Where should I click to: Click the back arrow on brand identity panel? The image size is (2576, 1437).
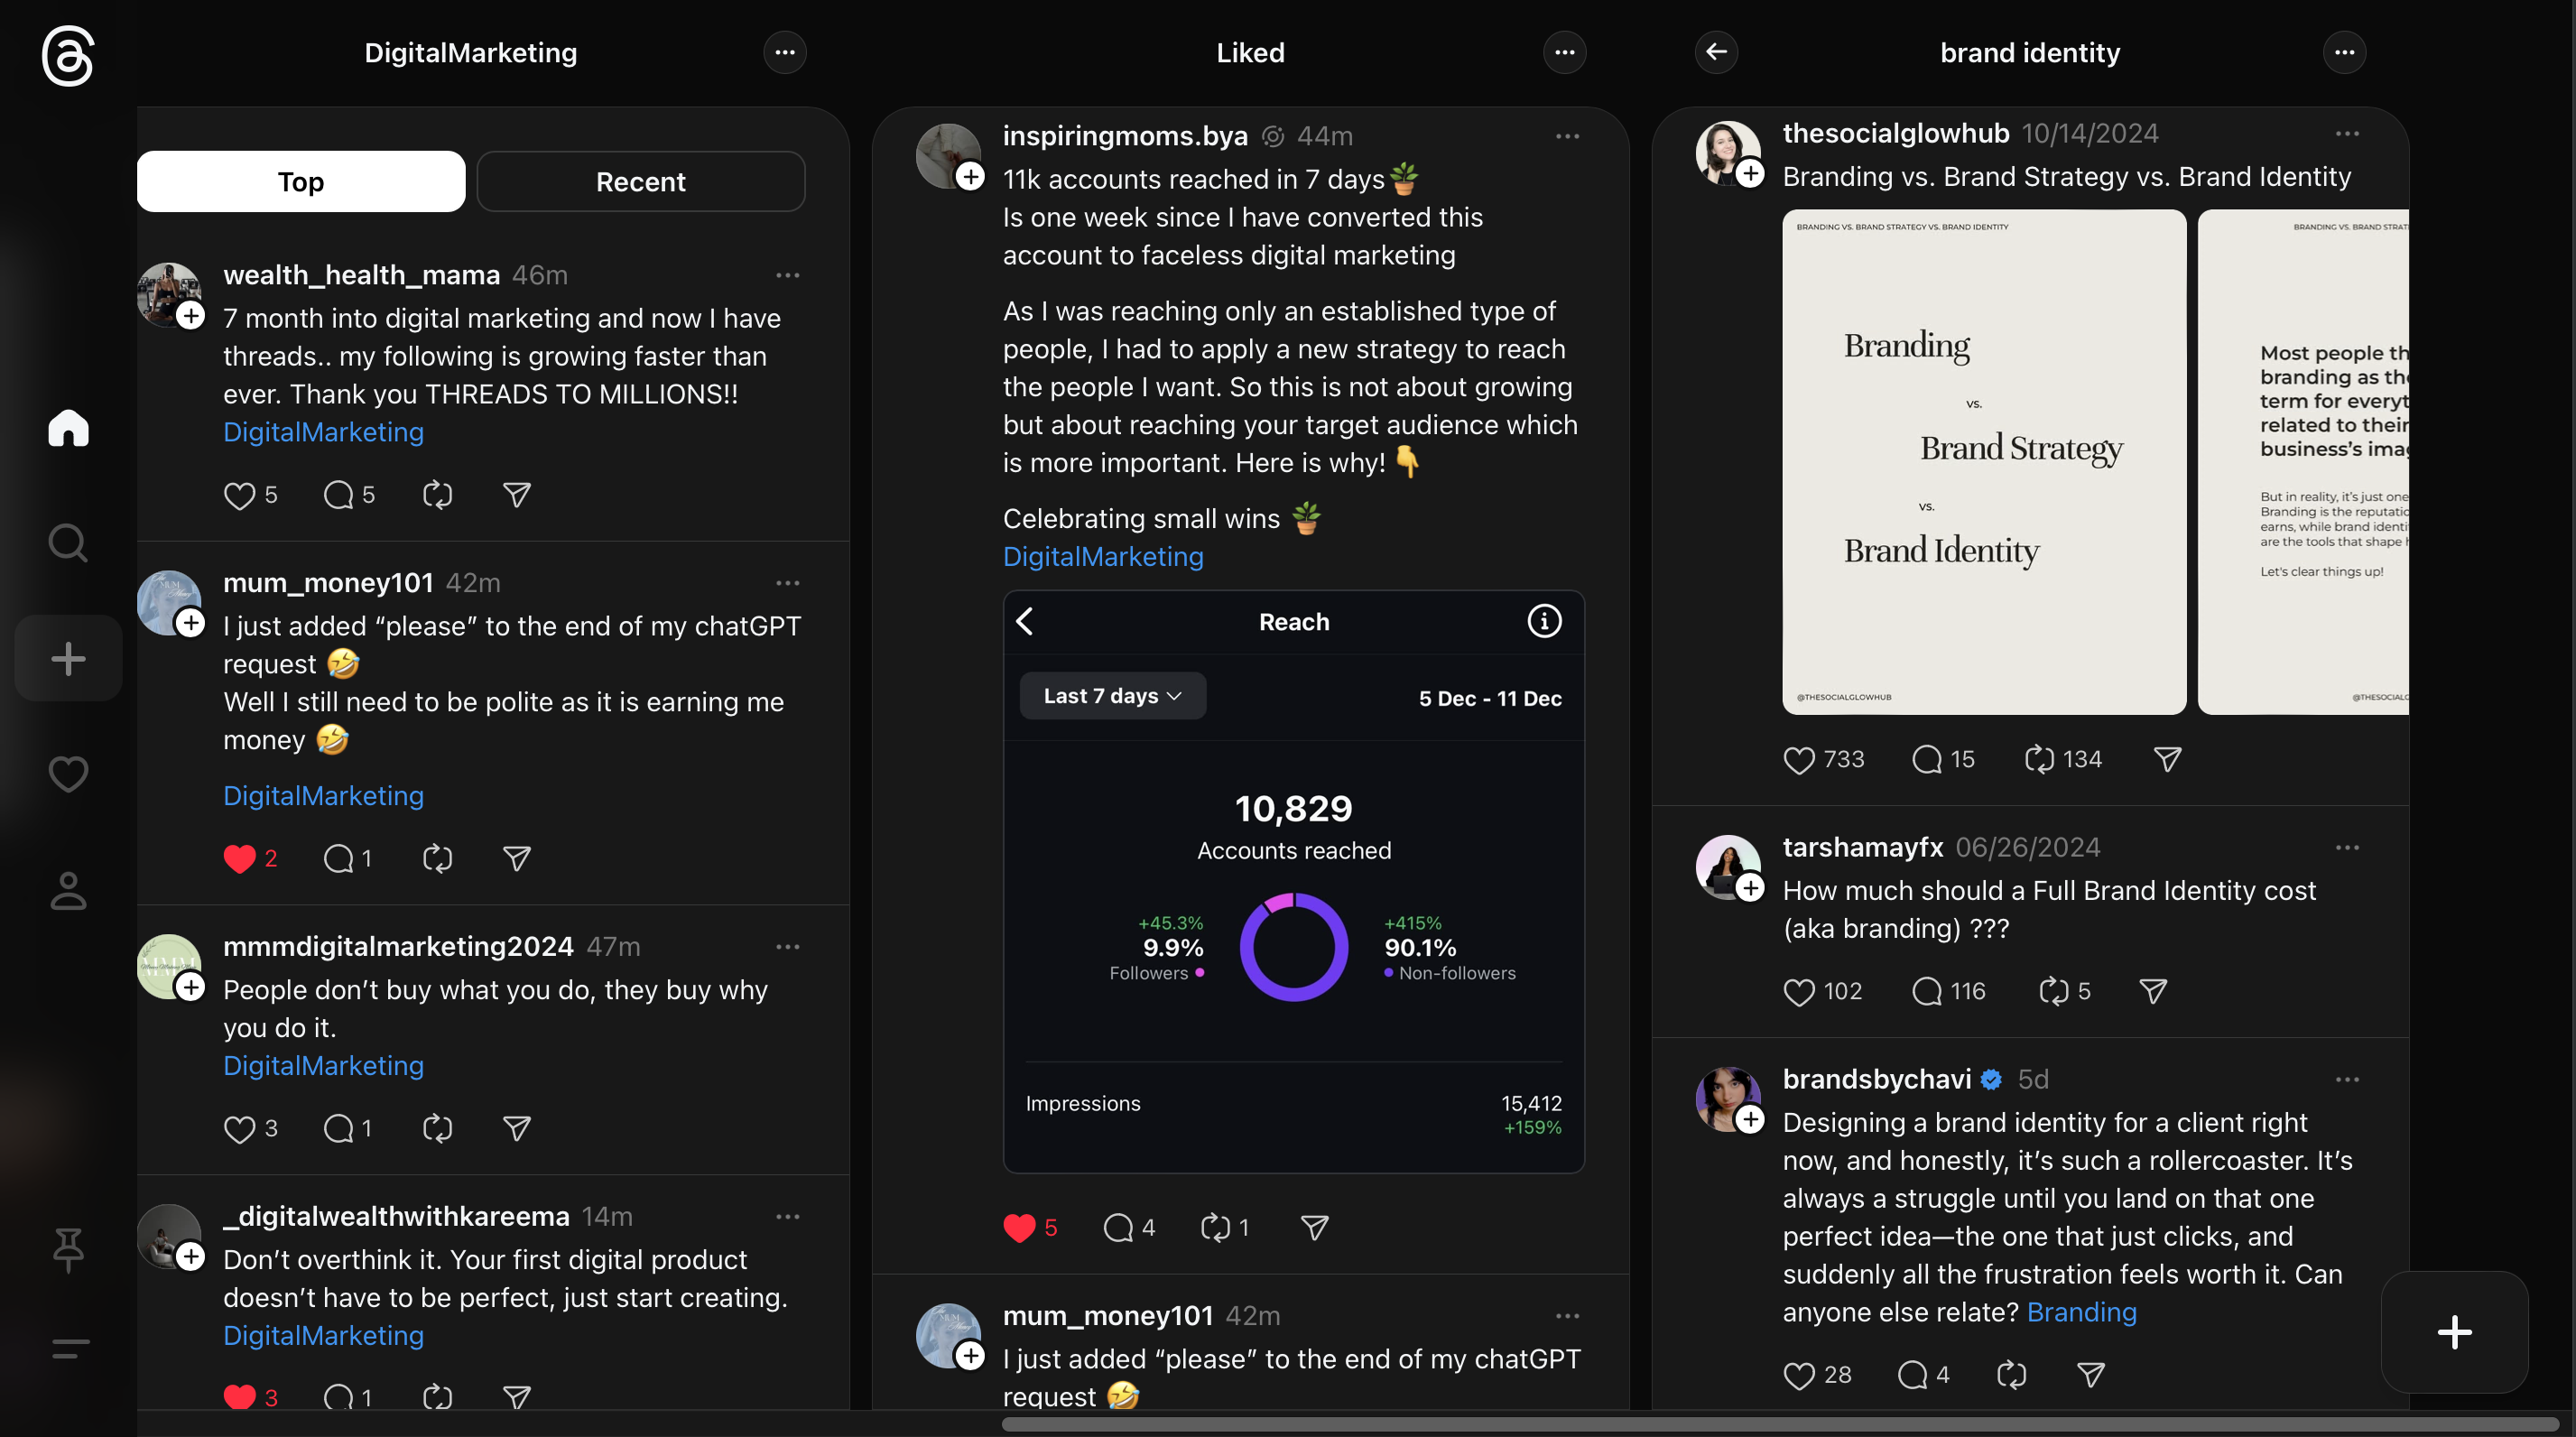1714,50
